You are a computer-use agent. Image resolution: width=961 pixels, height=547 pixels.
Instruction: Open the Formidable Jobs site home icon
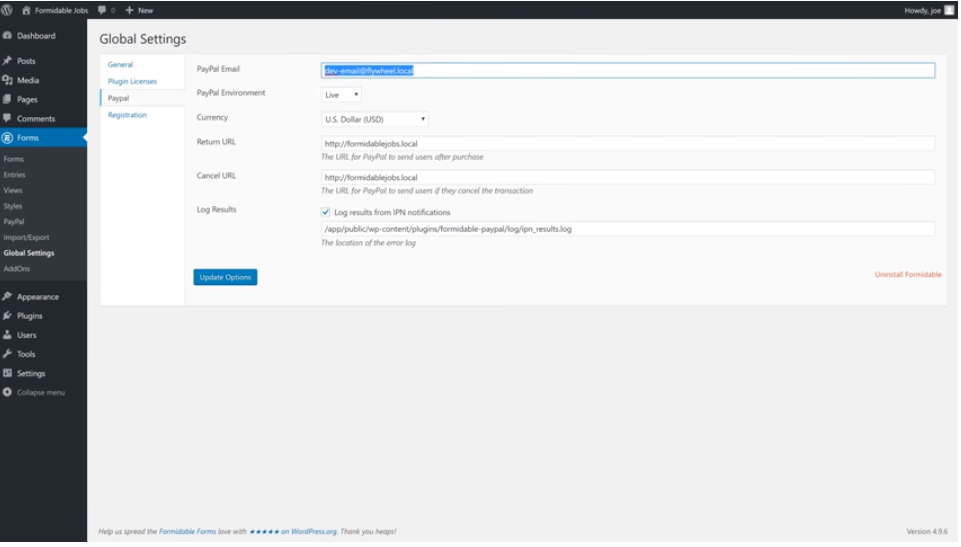[x=26, y=9]
